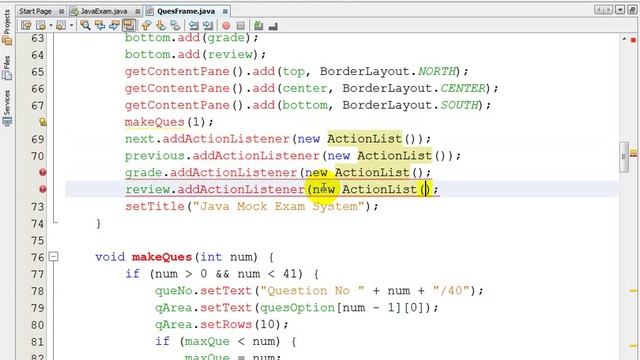Maximize the editor window
The width and height of the screenshot is (640, 360).
(632, 9)
